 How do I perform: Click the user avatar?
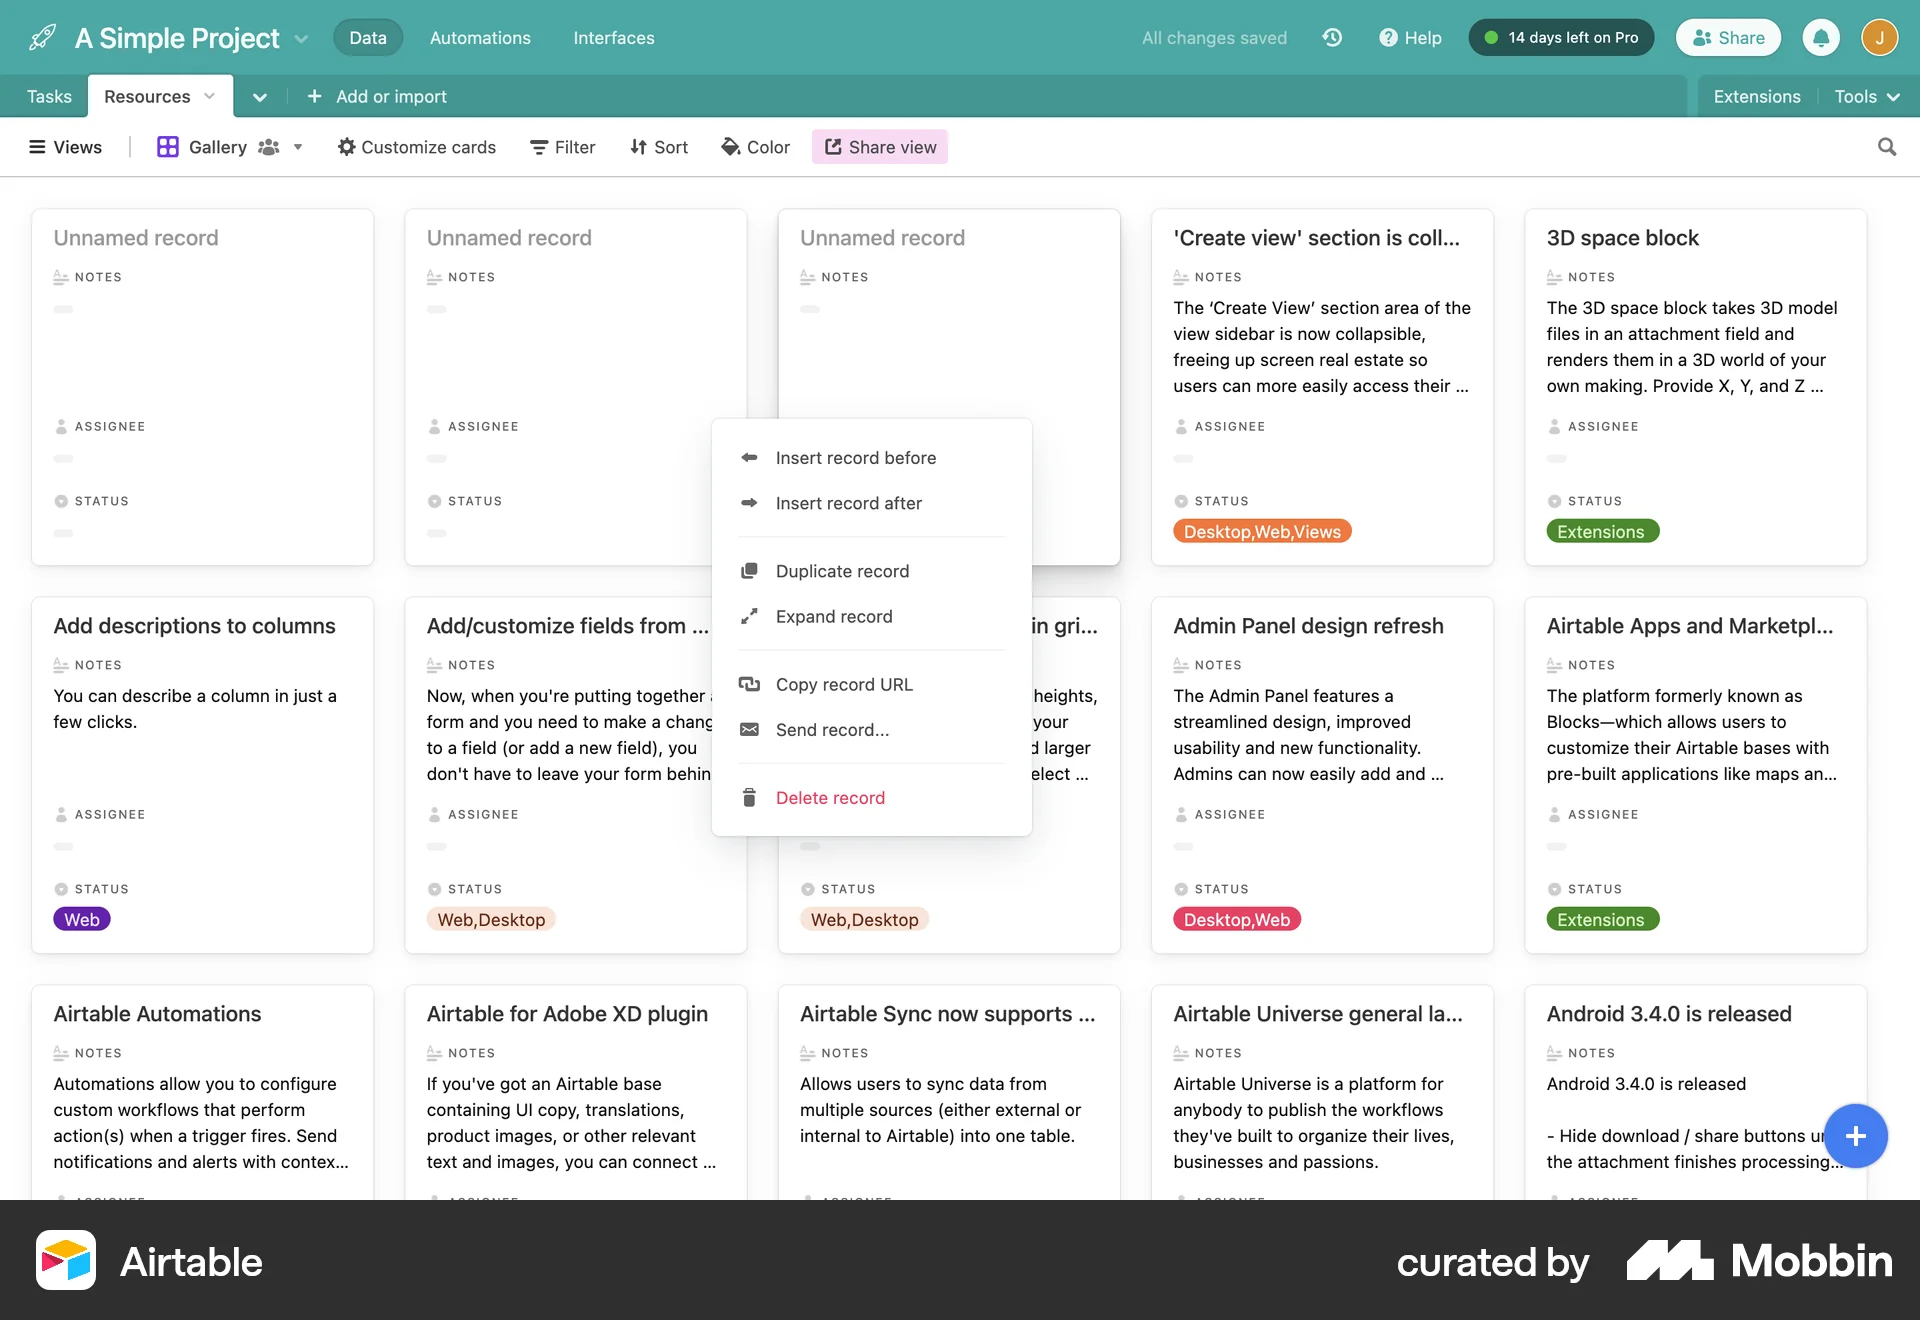[1881, 37]
